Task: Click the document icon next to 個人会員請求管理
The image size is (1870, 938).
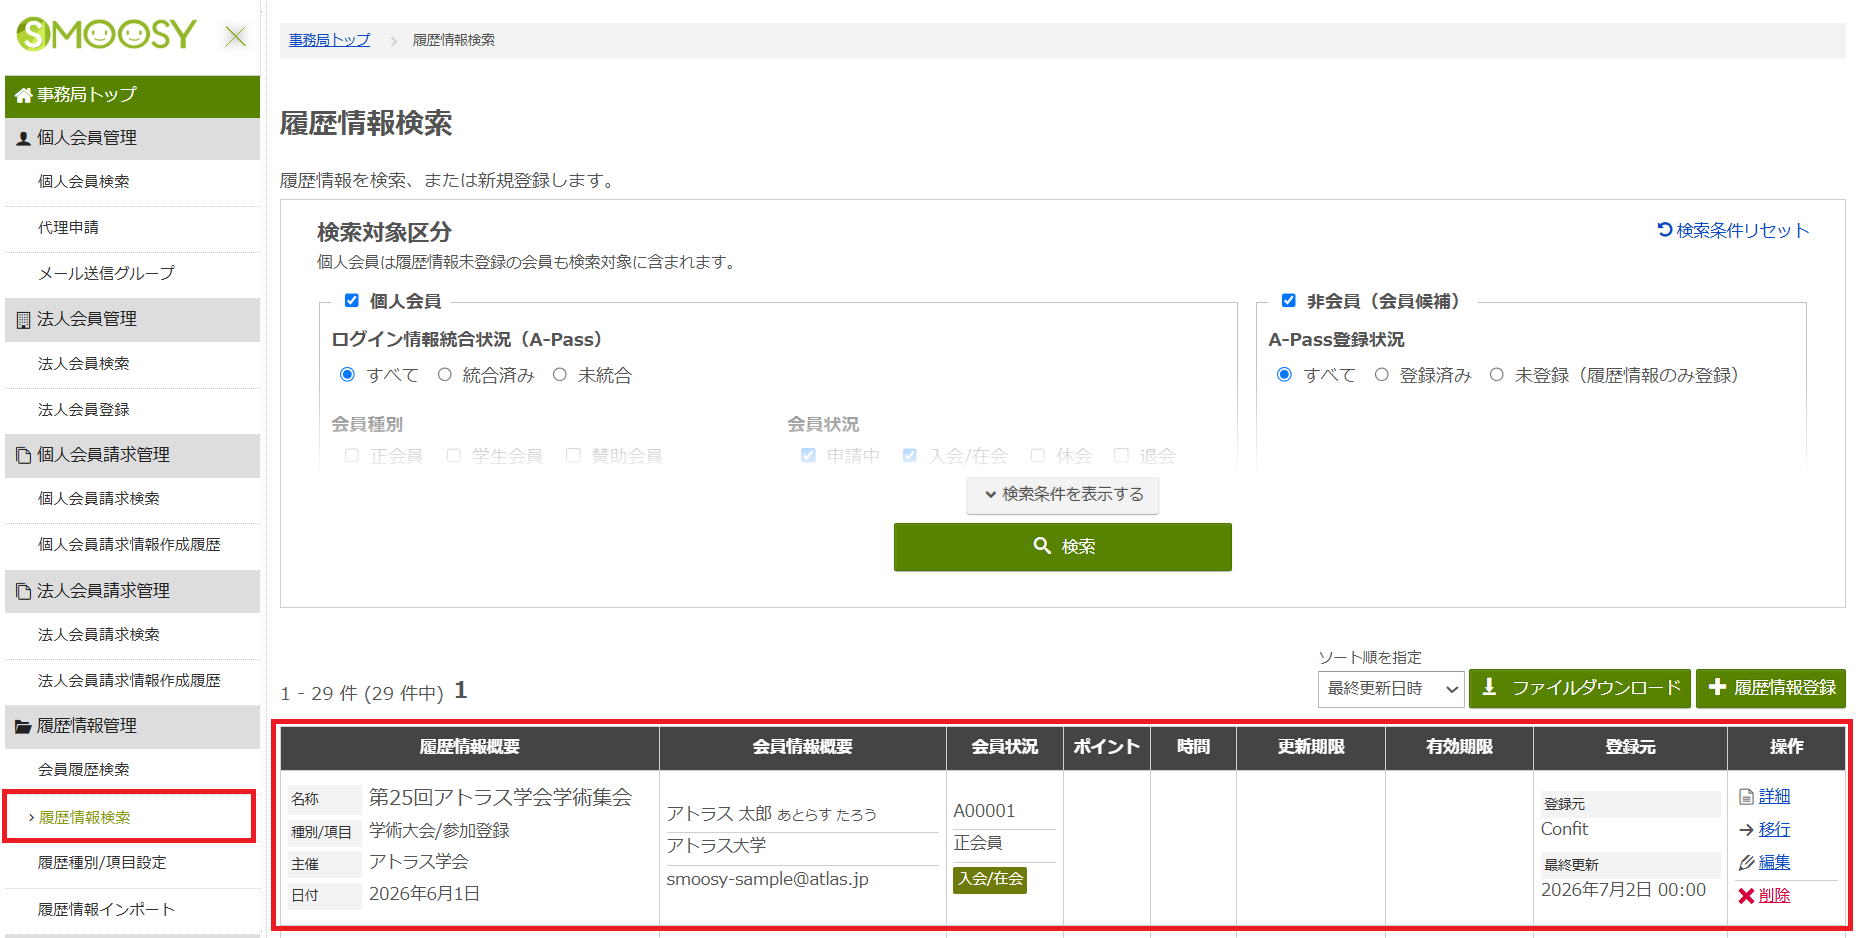Action: pyautogui.click(x=24, y=456)
